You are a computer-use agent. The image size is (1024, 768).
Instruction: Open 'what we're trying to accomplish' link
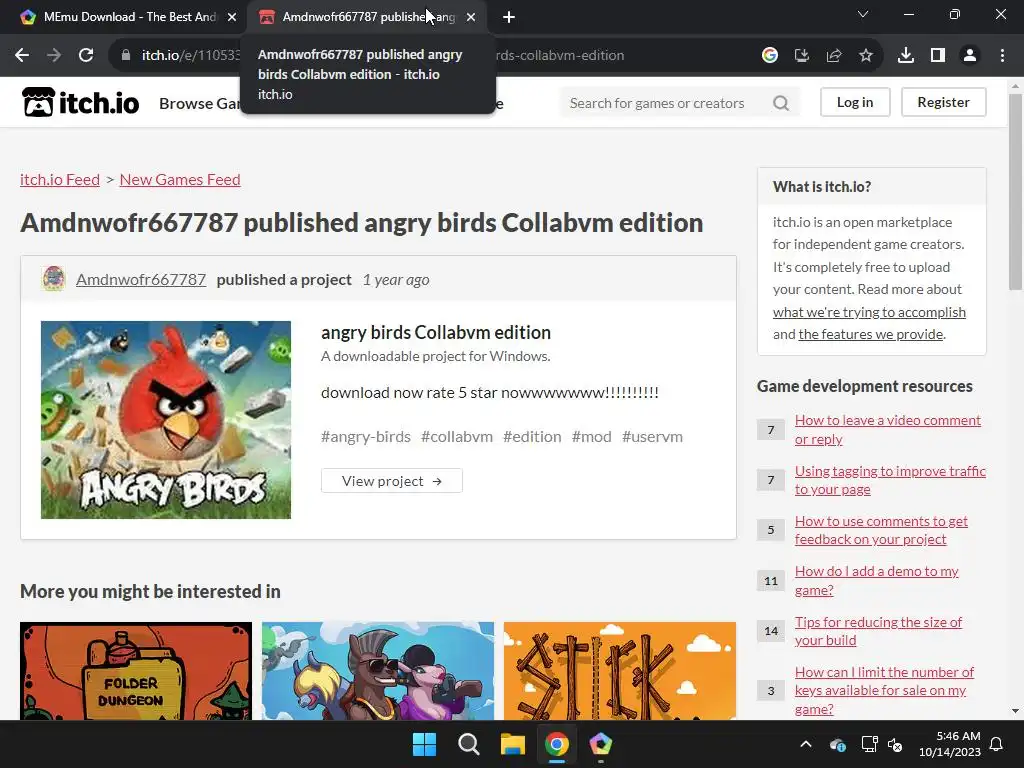pyautogui.click(x=869, y=312)
